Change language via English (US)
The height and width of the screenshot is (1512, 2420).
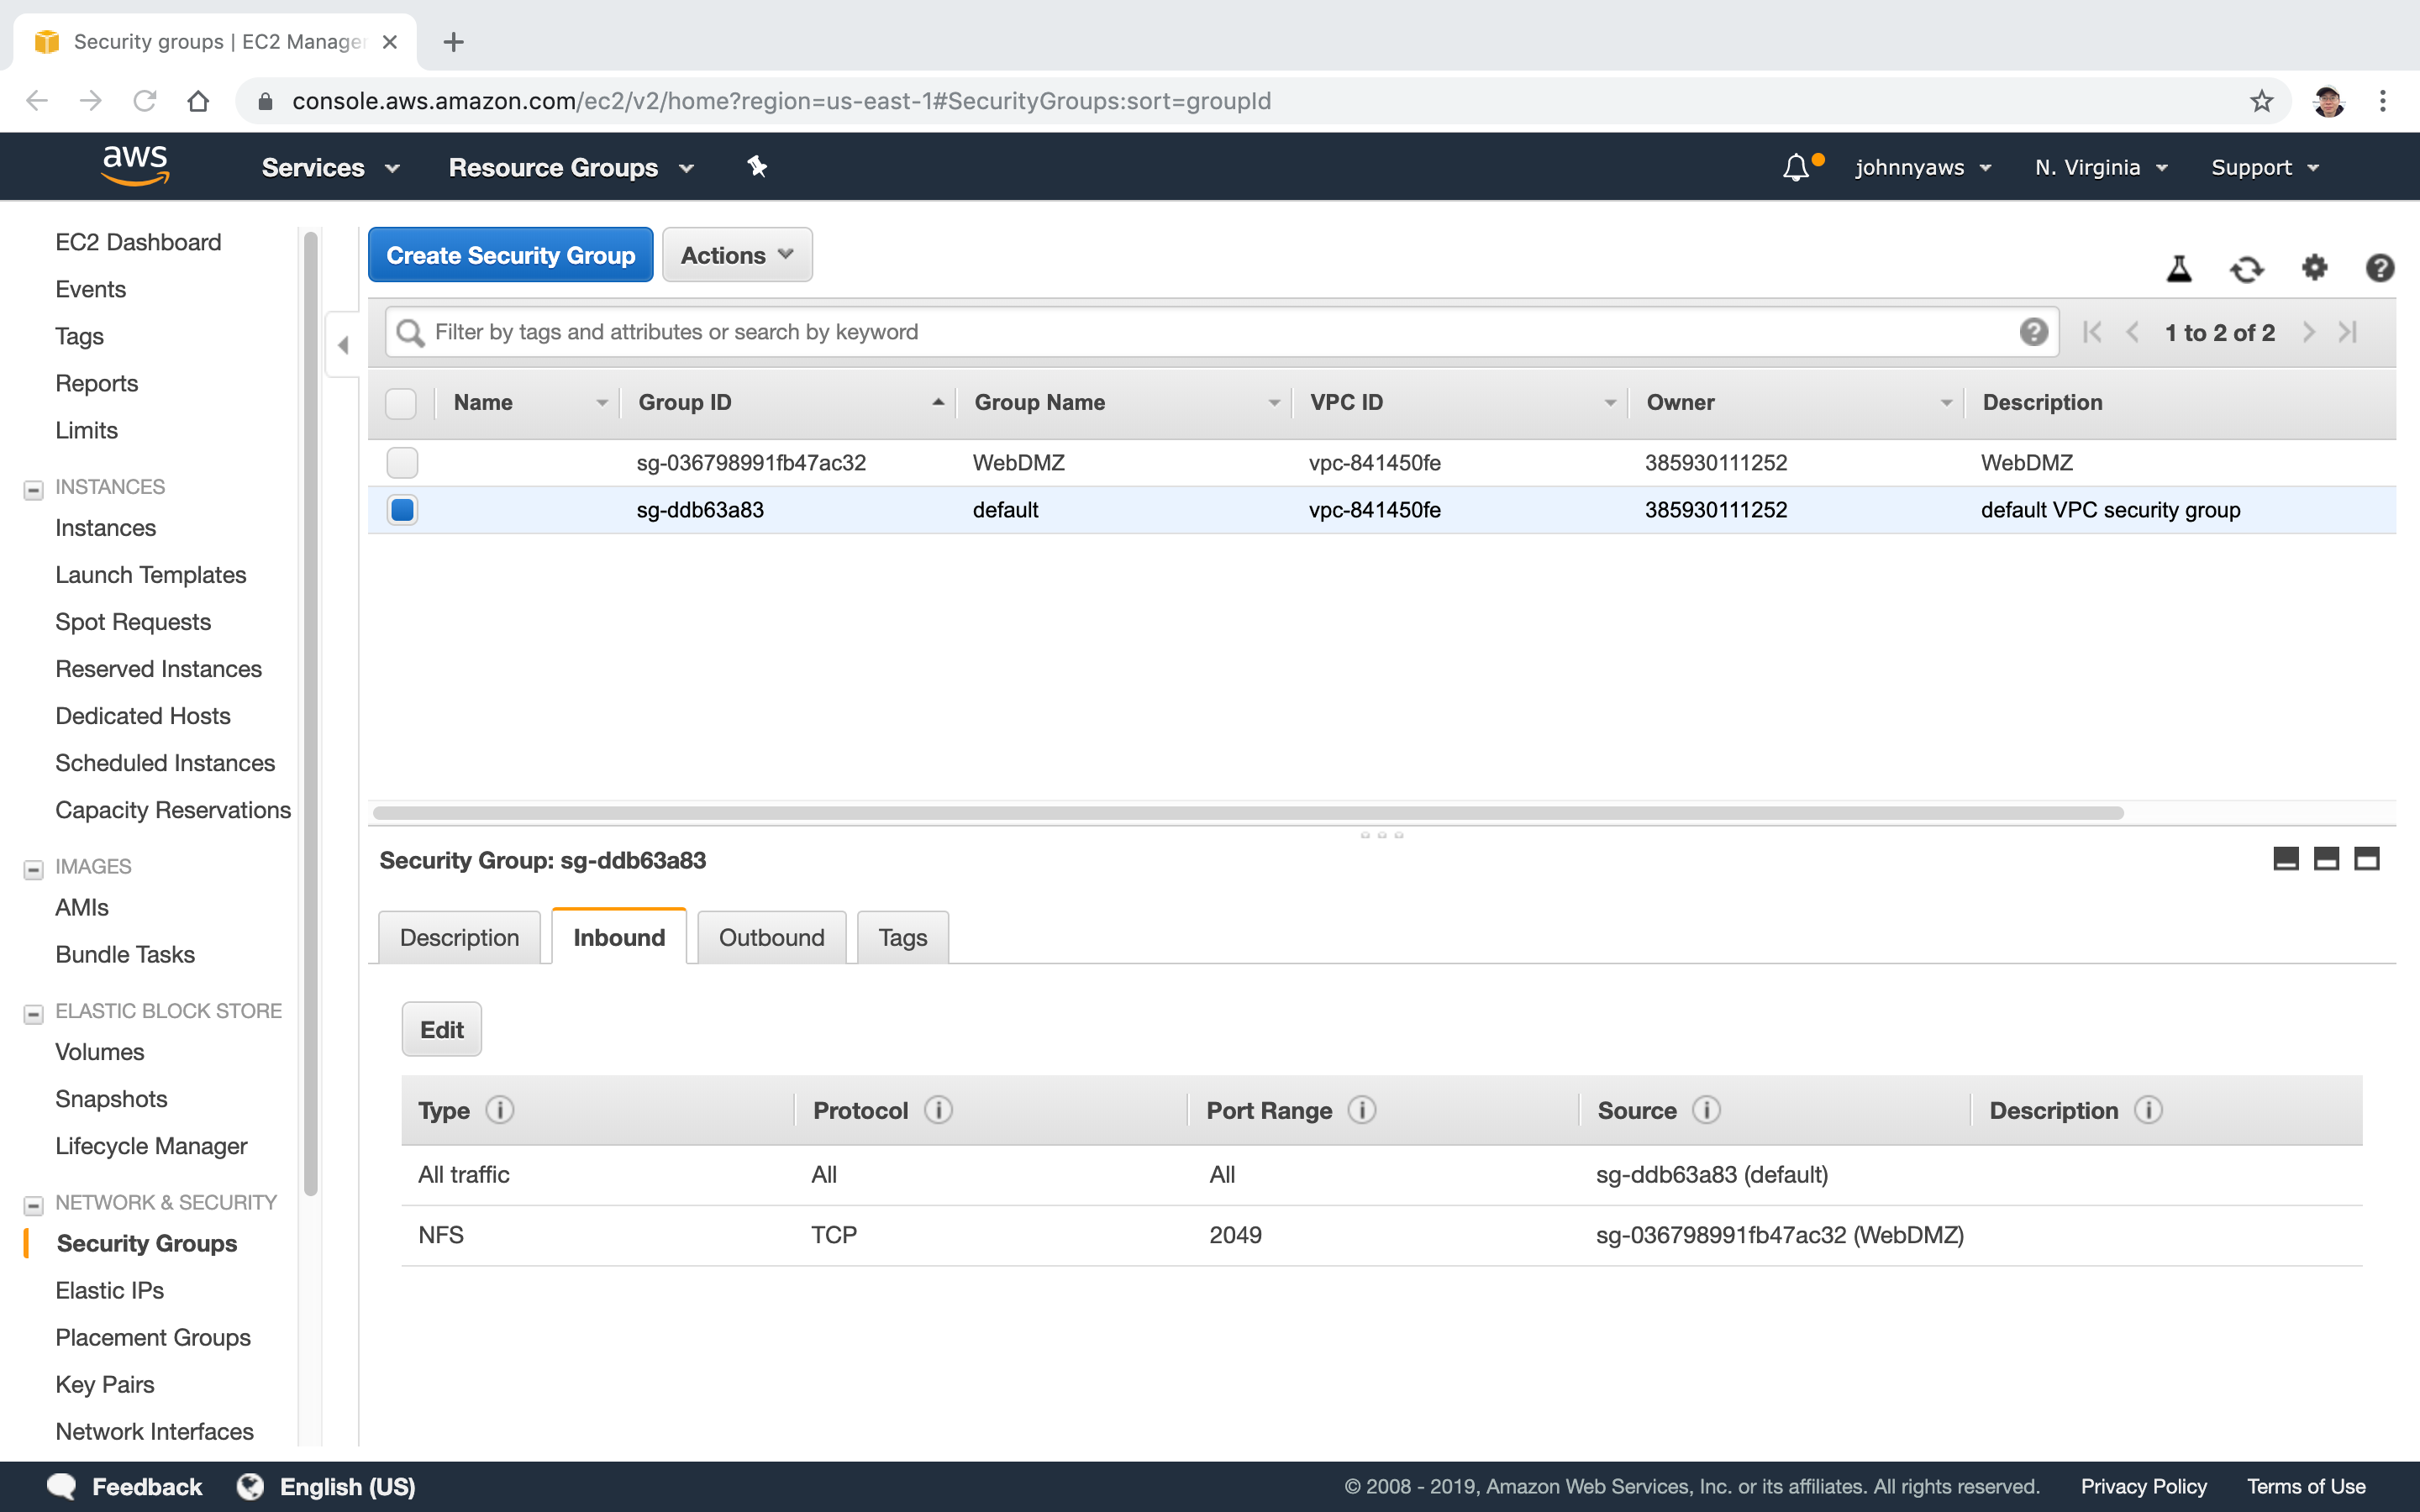pyautogui.click(x=326, y=1487)
